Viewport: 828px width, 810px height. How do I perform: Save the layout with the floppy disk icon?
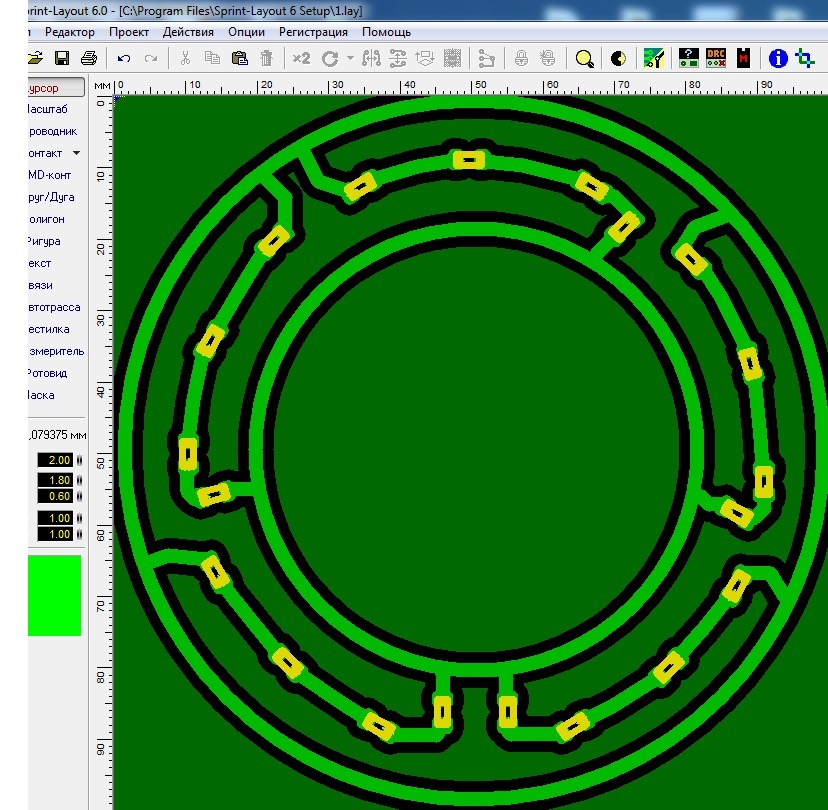[62, 58]
